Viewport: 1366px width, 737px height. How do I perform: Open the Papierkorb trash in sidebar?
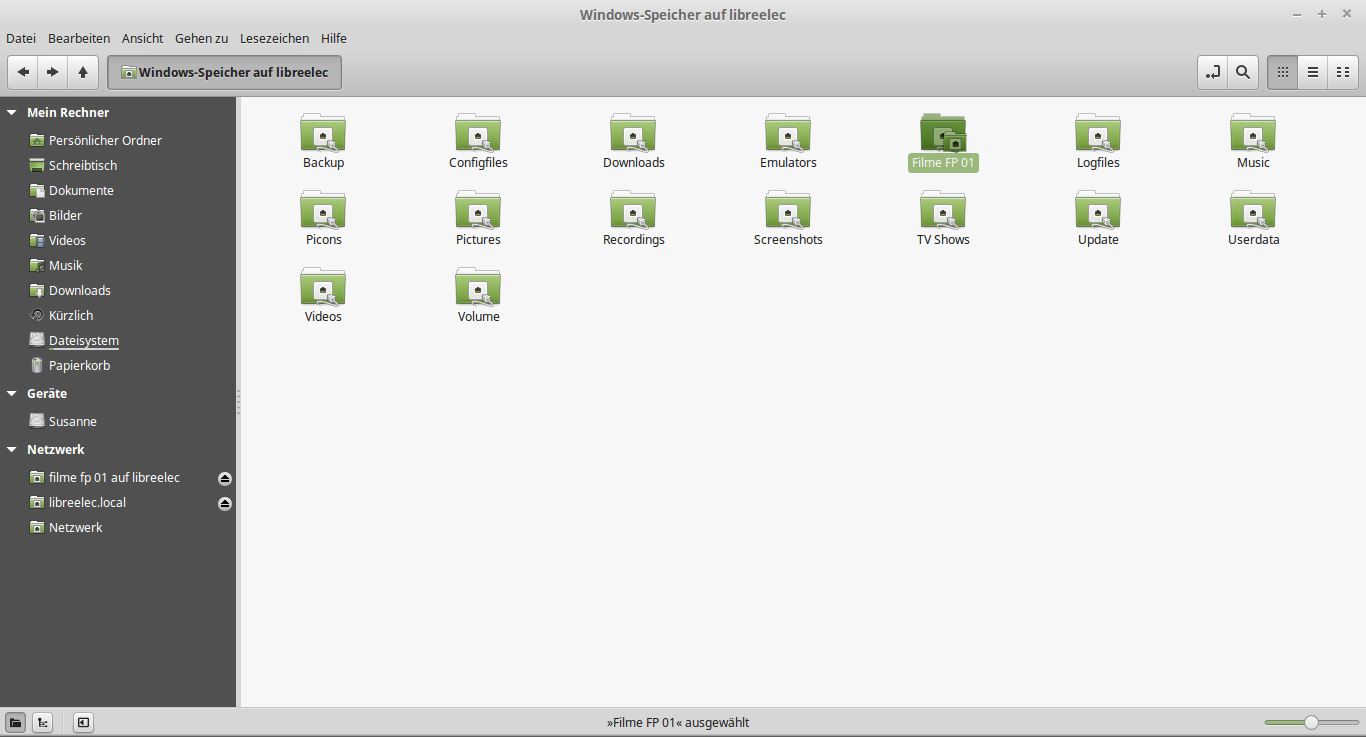point(79,366)
